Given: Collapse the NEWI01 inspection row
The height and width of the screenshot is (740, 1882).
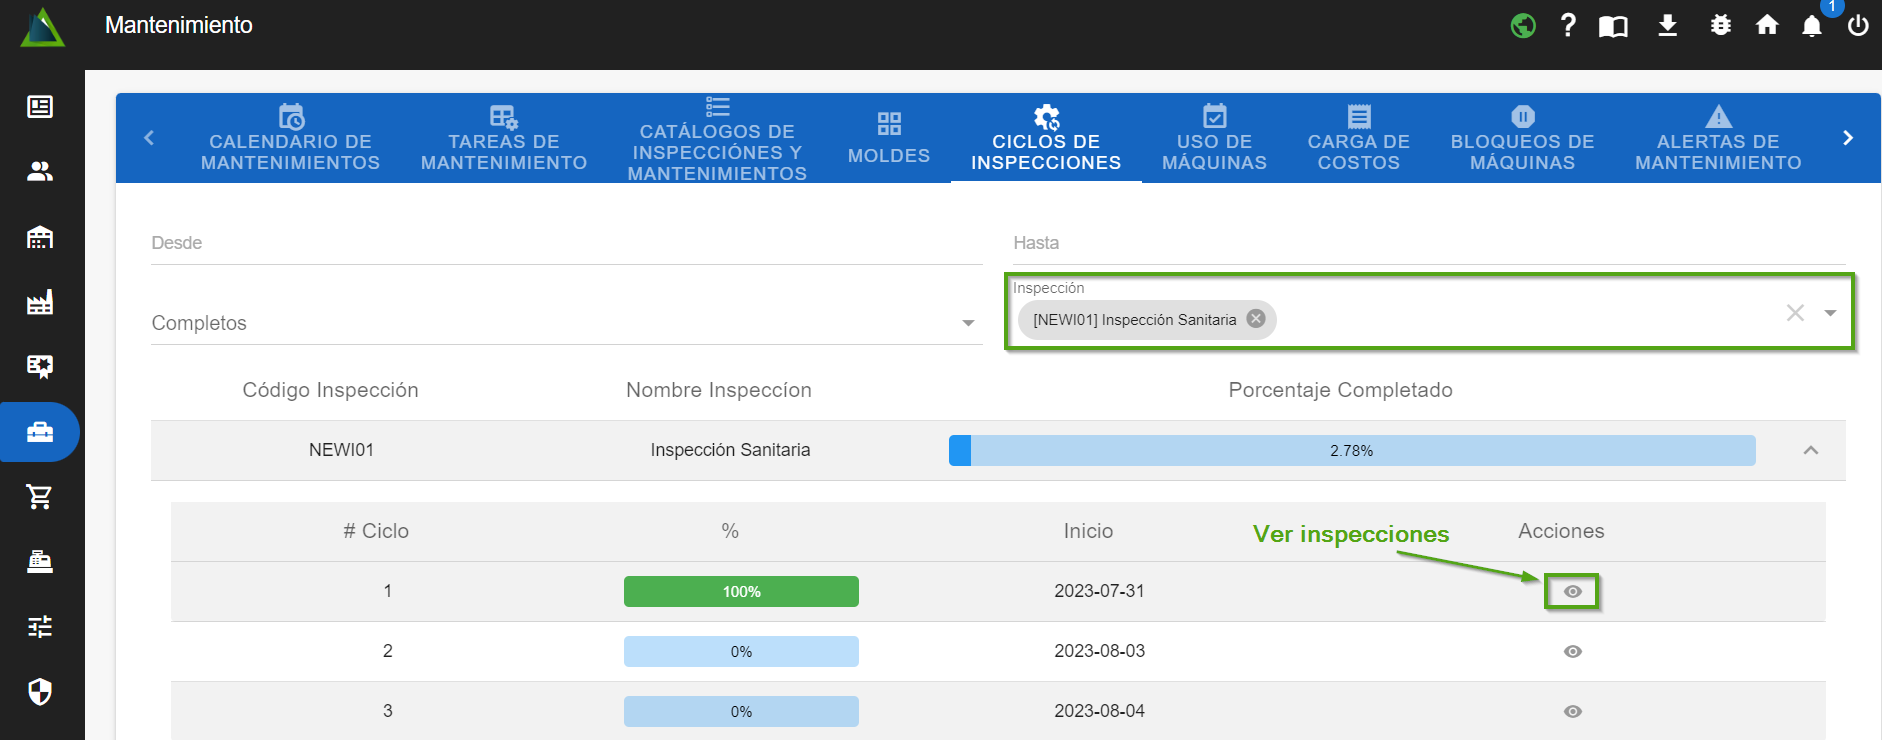Looking at the screenshot, I should click(x=1810, y=450).
